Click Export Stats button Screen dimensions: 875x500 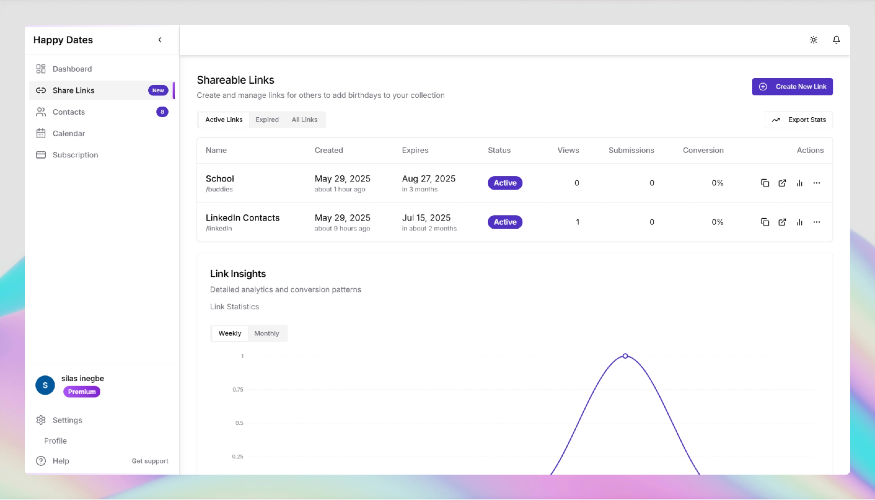coord(799,119)
